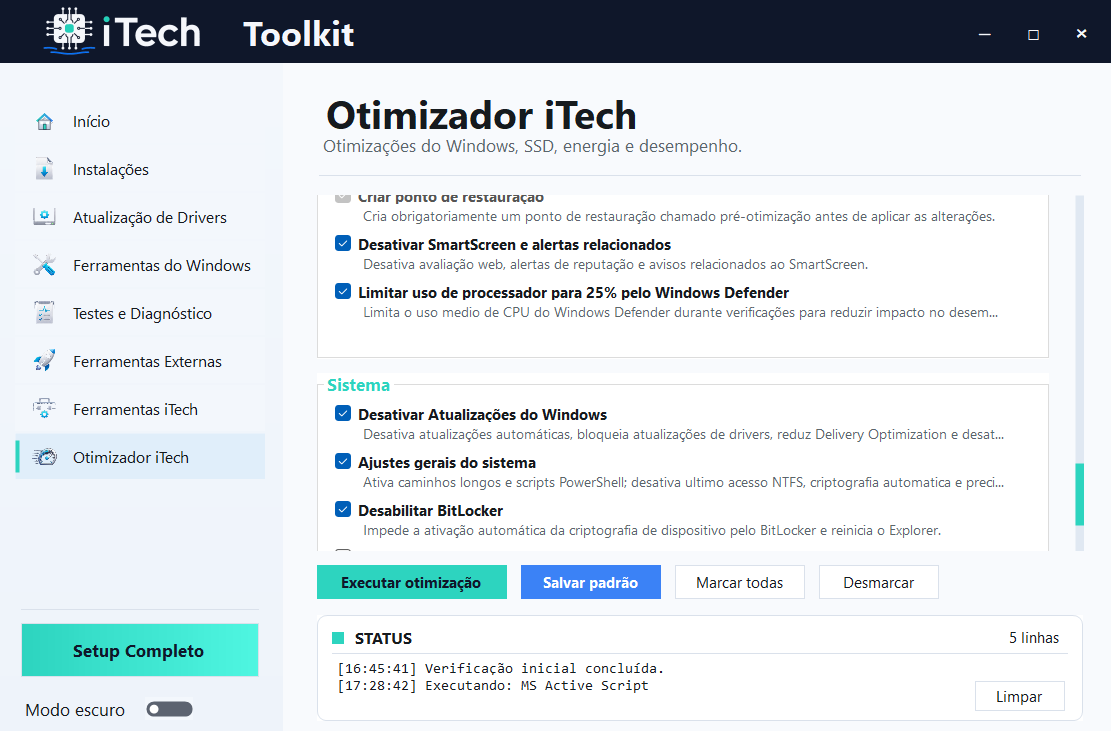
Task: Click Marcar todas button
Action: pyautogui.click(x=740, y=582)
